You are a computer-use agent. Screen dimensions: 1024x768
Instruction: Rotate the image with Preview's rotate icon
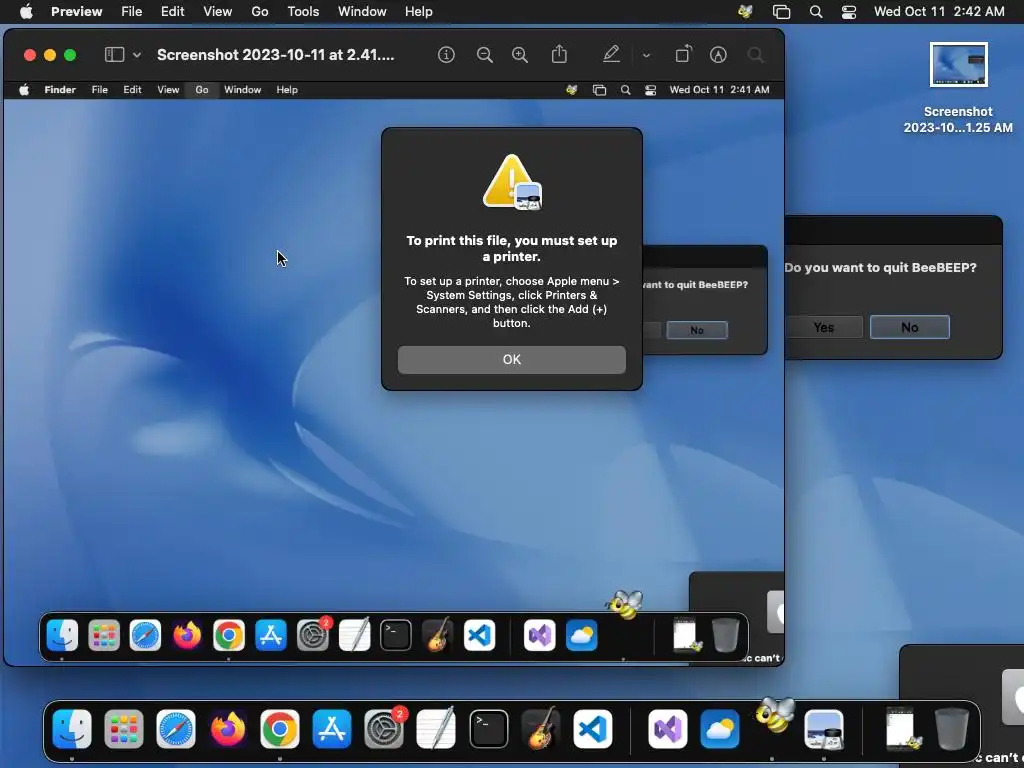683,54
